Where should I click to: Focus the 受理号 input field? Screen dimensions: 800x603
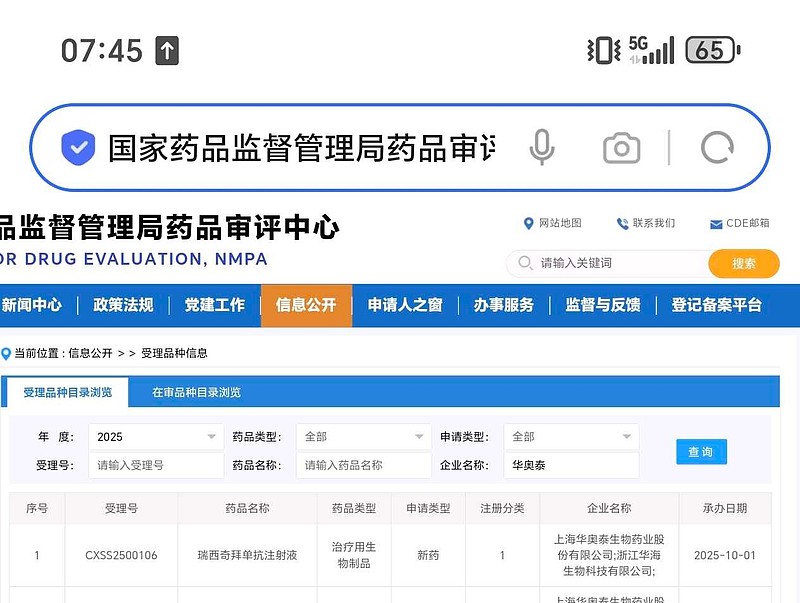[156, 465]
